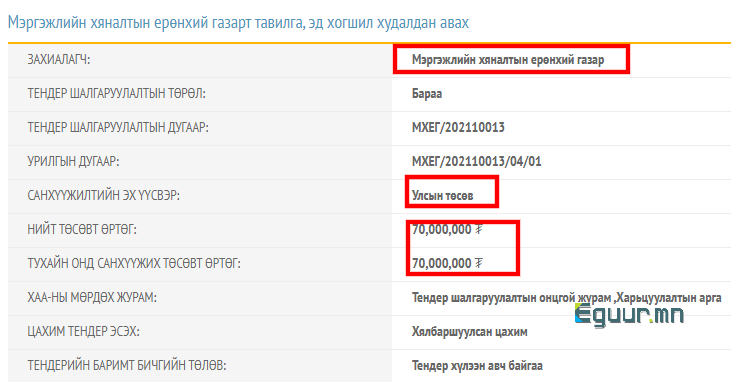Select label УРИЛГЫН ДУГААР
This screenshot has width=731, height=382.
click(x=73, y=161)
